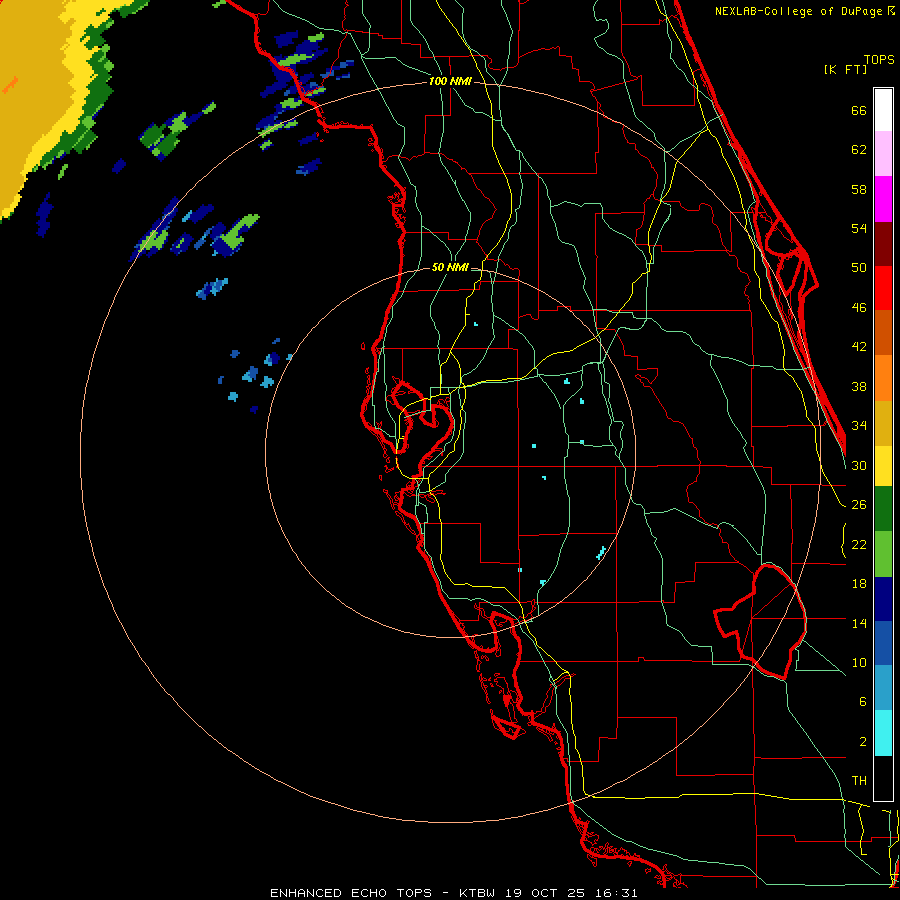Click the legend value 34

pos(859,425)
